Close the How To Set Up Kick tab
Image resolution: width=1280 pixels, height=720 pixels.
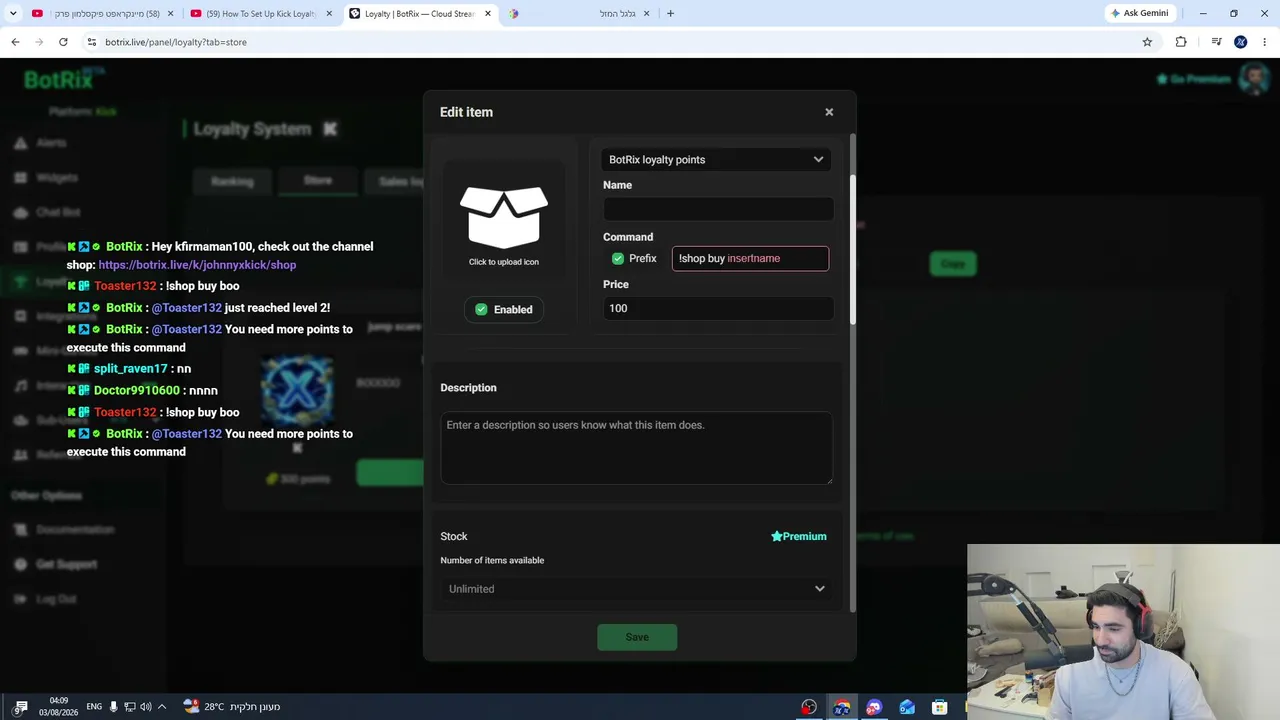(329, 14)
